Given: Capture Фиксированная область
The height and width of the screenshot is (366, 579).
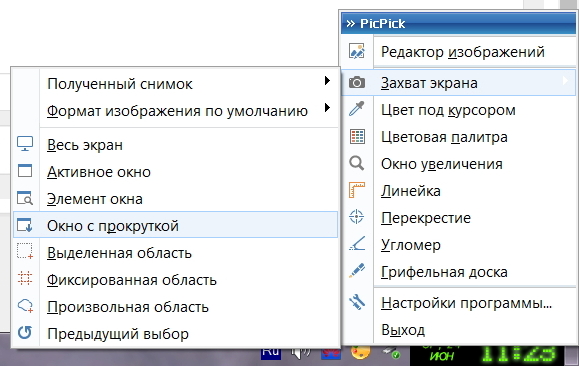Looking at the screenshot, I should 175,280.
